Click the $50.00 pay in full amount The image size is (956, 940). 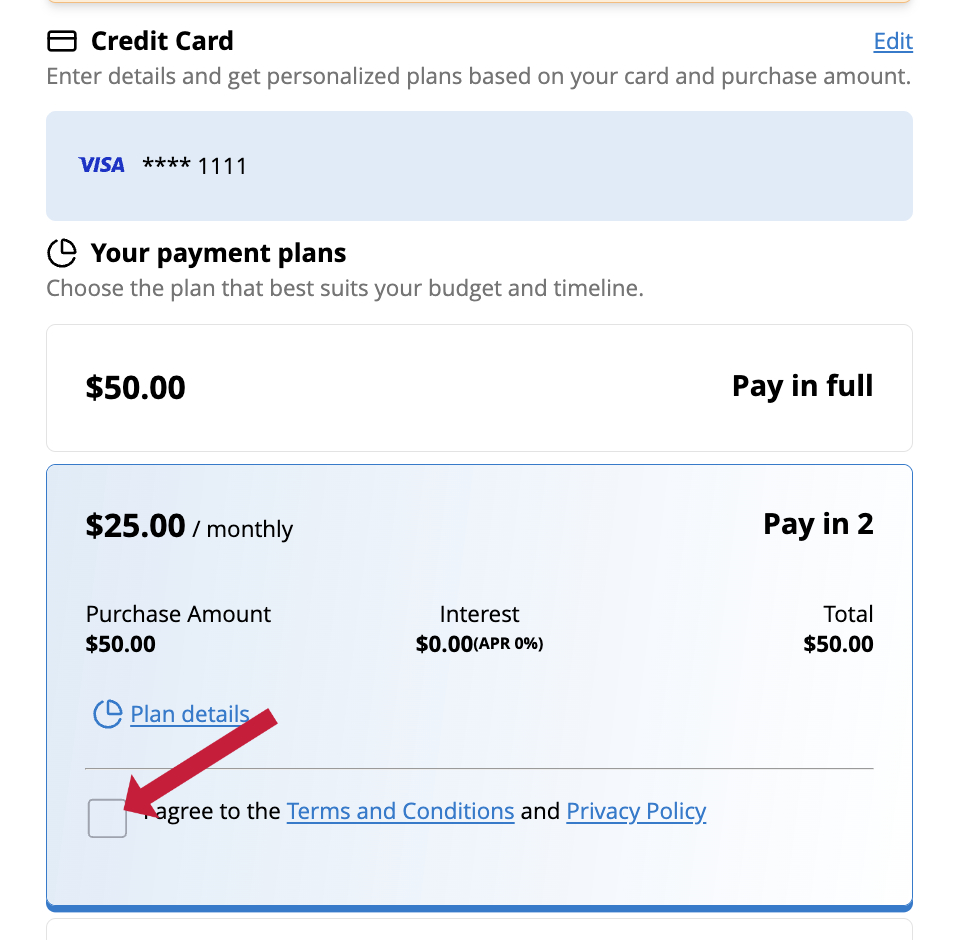point(135,388)
